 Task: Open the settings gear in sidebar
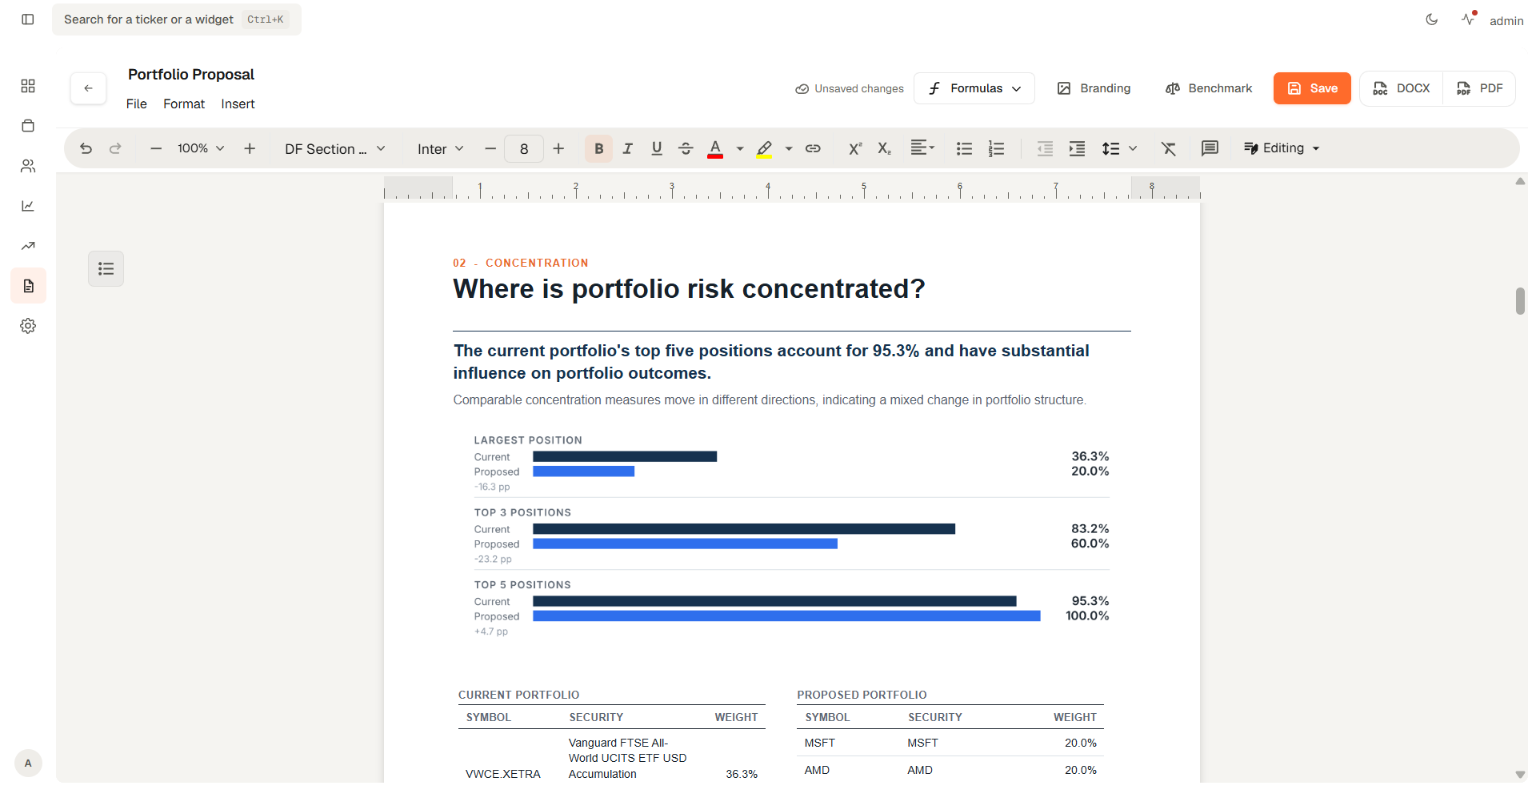[x=28, y=326]
